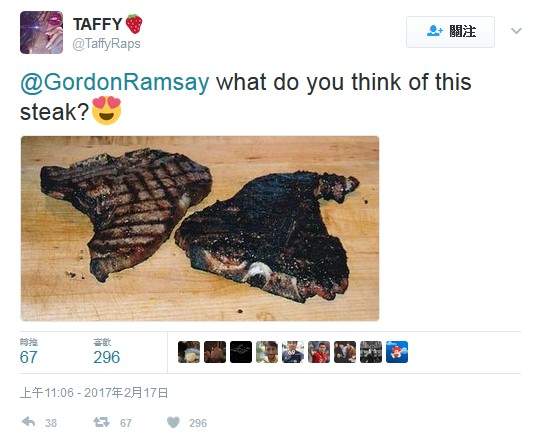Image resolution: width=539 pixels, height=448 pixels.
Task: Open the @GordonRamsay mention link
Action: 114,82
